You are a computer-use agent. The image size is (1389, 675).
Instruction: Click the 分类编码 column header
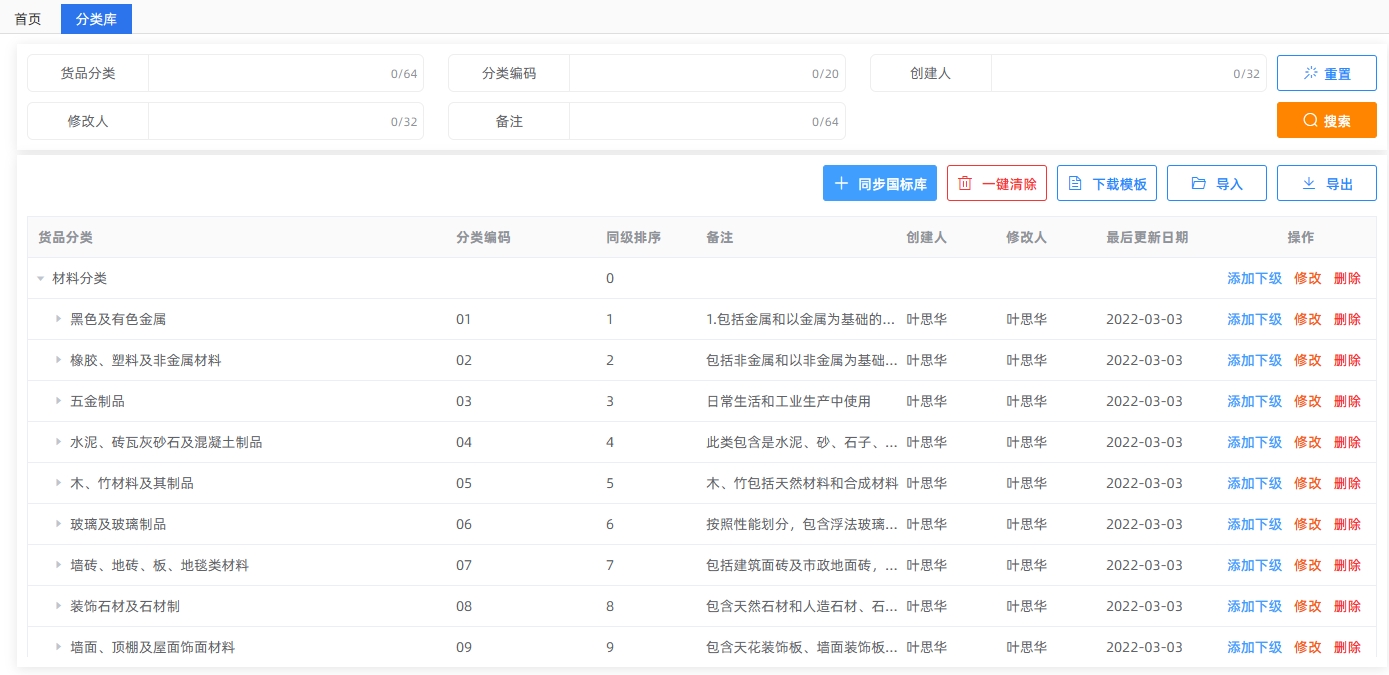pos(483,238)
